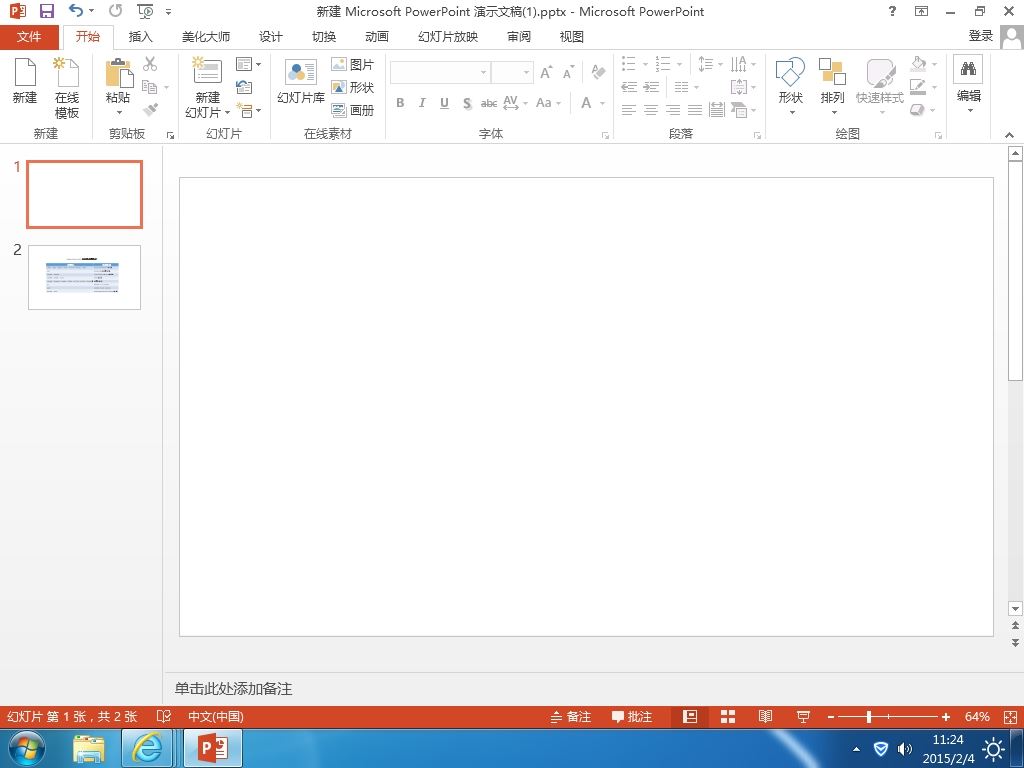Toggle Bold formatting
This screenshot has height=768, width=1024.
point(400,103)
